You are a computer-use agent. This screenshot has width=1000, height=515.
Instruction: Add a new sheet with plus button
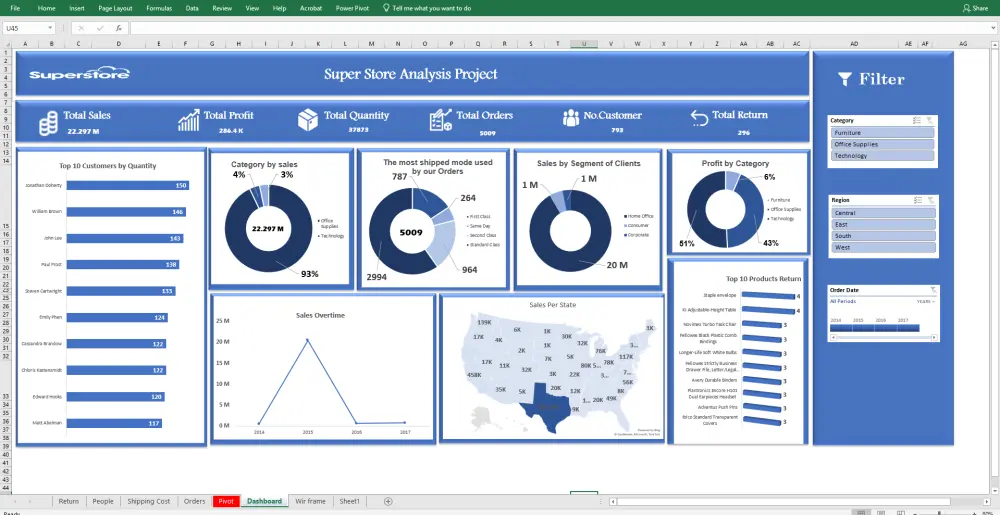pyautogui.click(x=388, y=502)
